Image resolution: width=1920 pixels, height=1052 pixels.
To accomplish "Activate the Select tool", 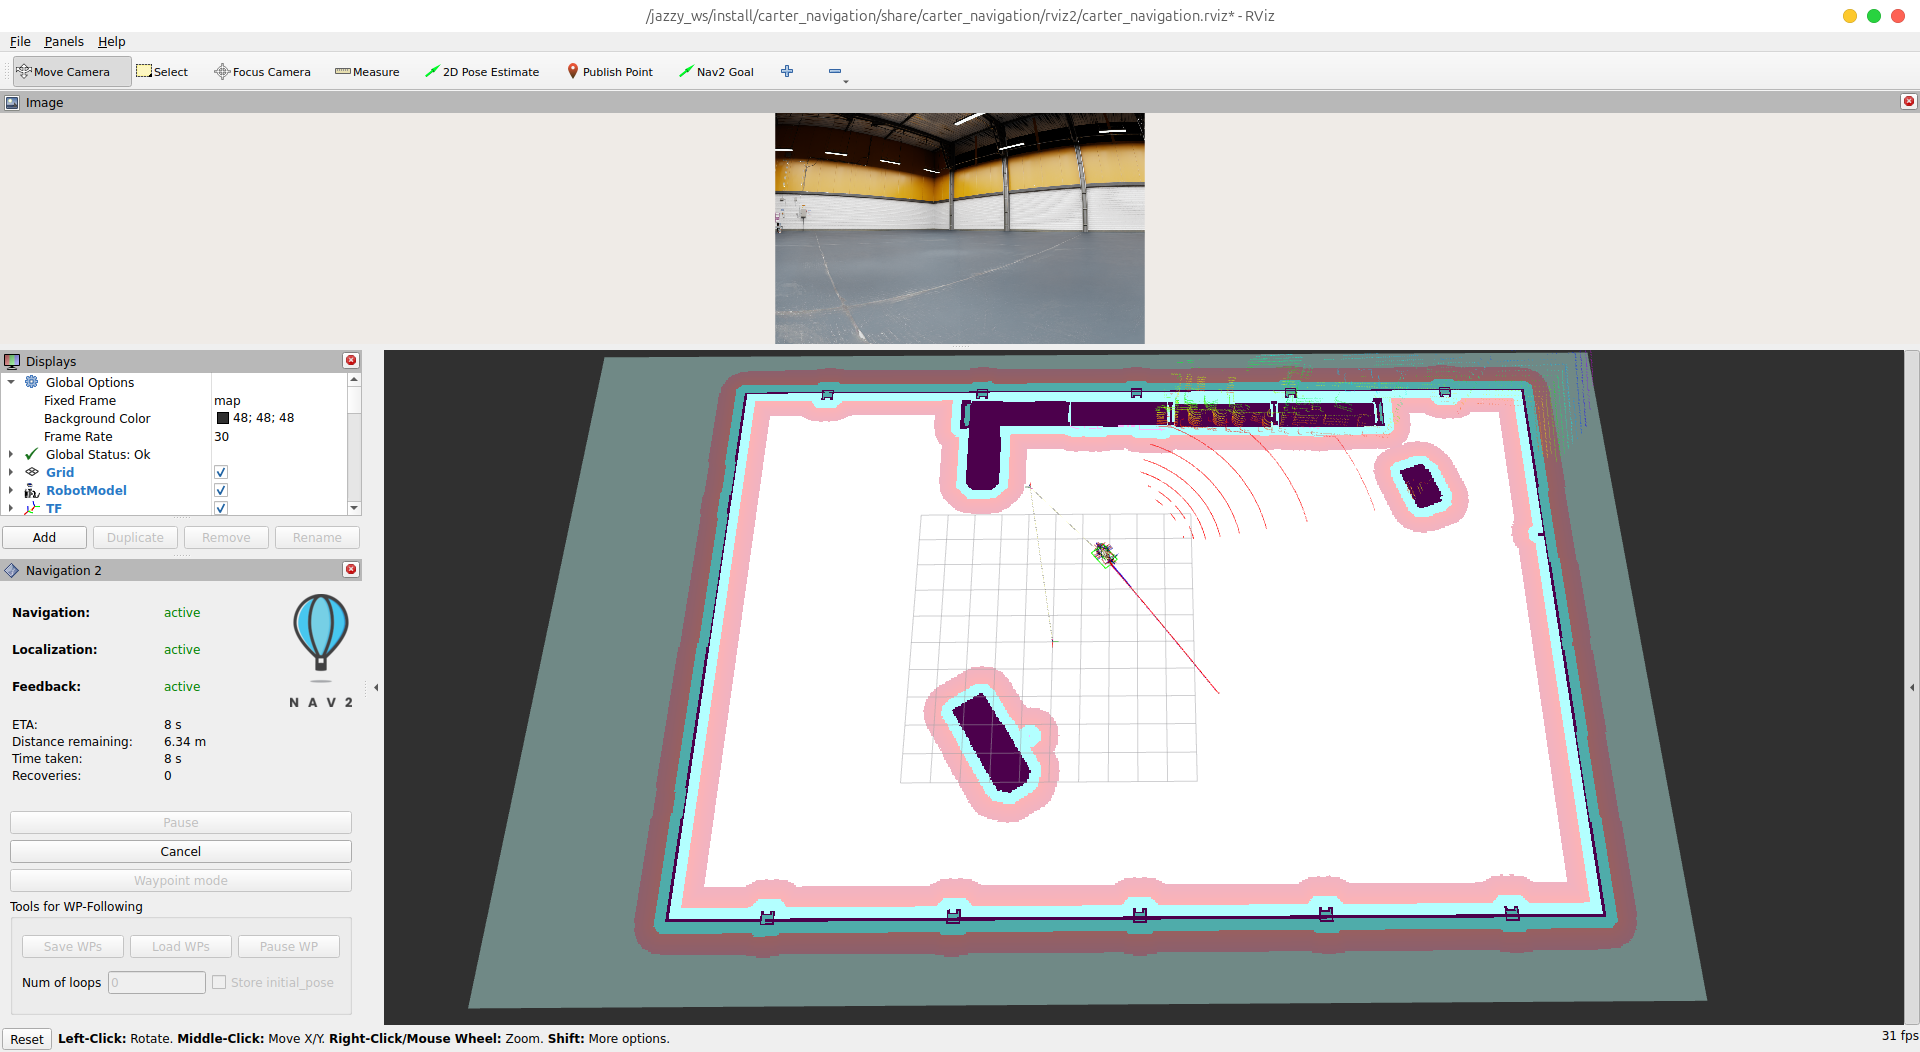I will coord(163,72).
